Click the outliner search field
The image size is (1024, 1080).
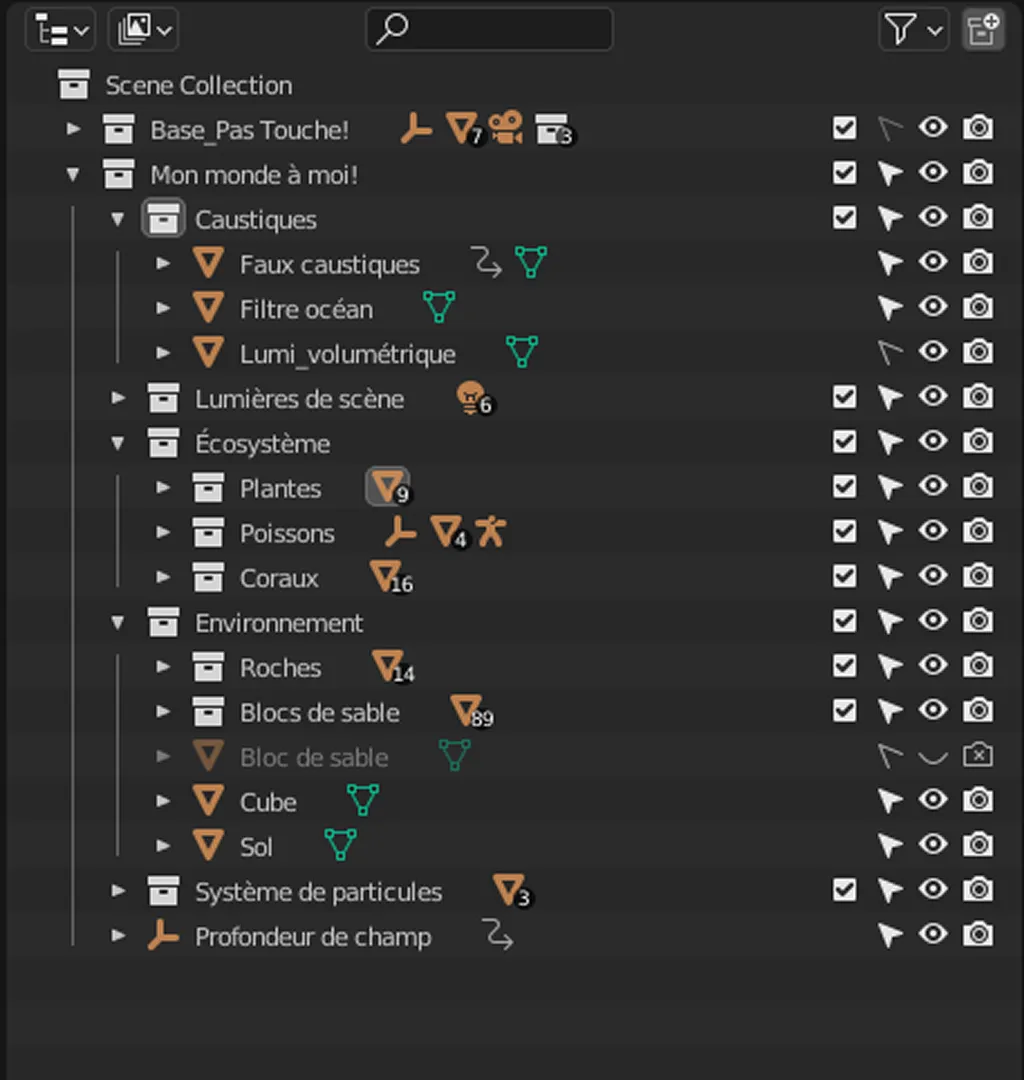(x=490, y=30)
